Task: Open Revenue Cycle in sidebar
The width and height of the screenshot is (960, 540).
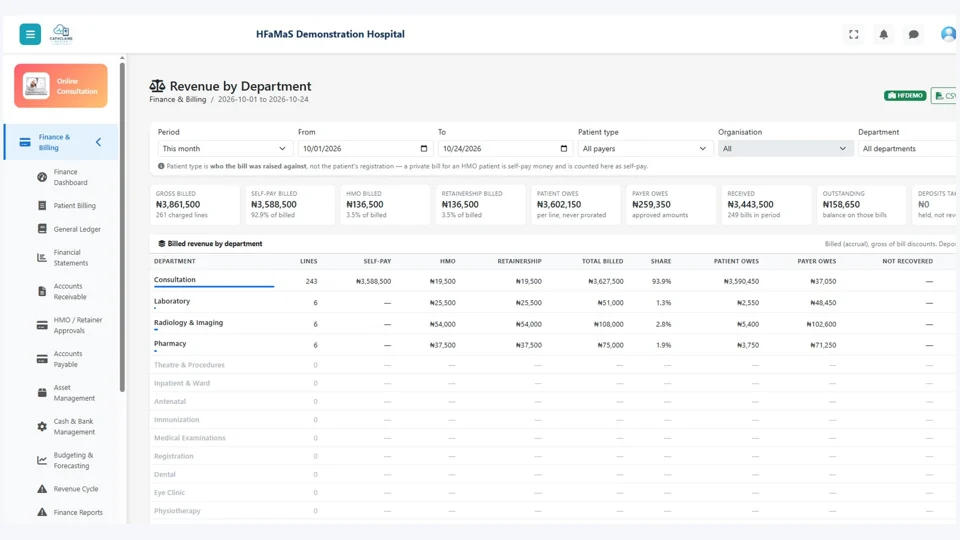Action: [x=75, y=489]
